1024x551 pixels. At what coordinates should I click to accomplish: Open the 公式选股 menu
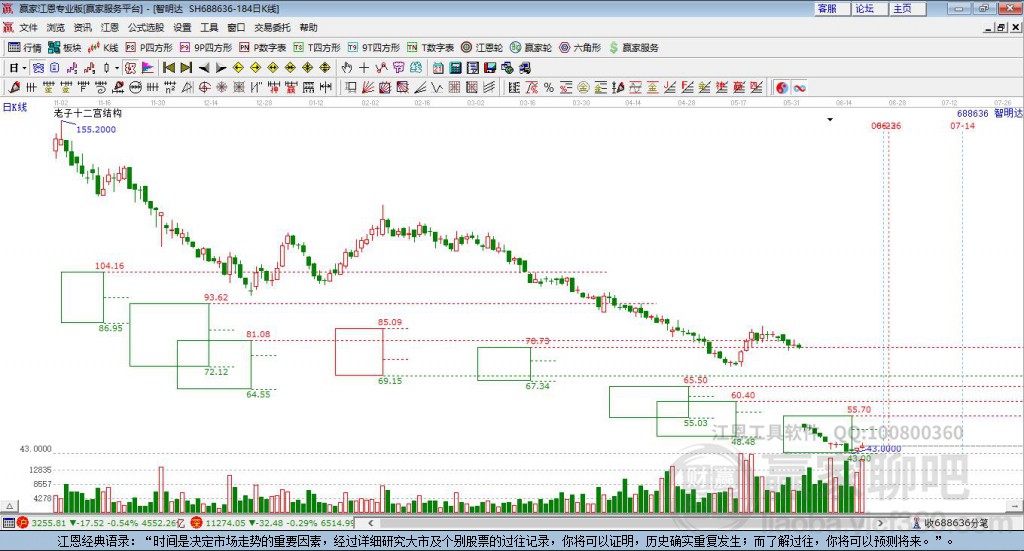(146, 27)
